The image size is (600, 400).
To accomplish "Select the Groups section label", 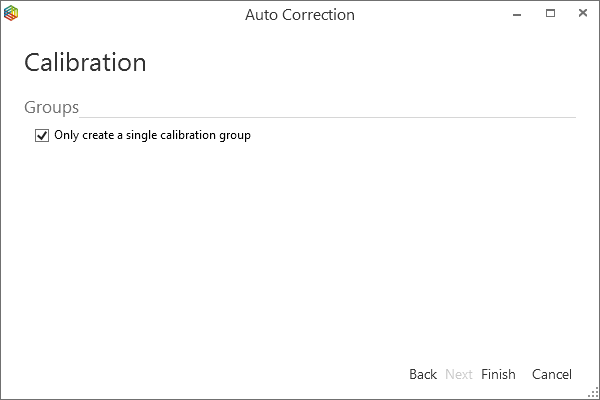I will tap(51, 107).
